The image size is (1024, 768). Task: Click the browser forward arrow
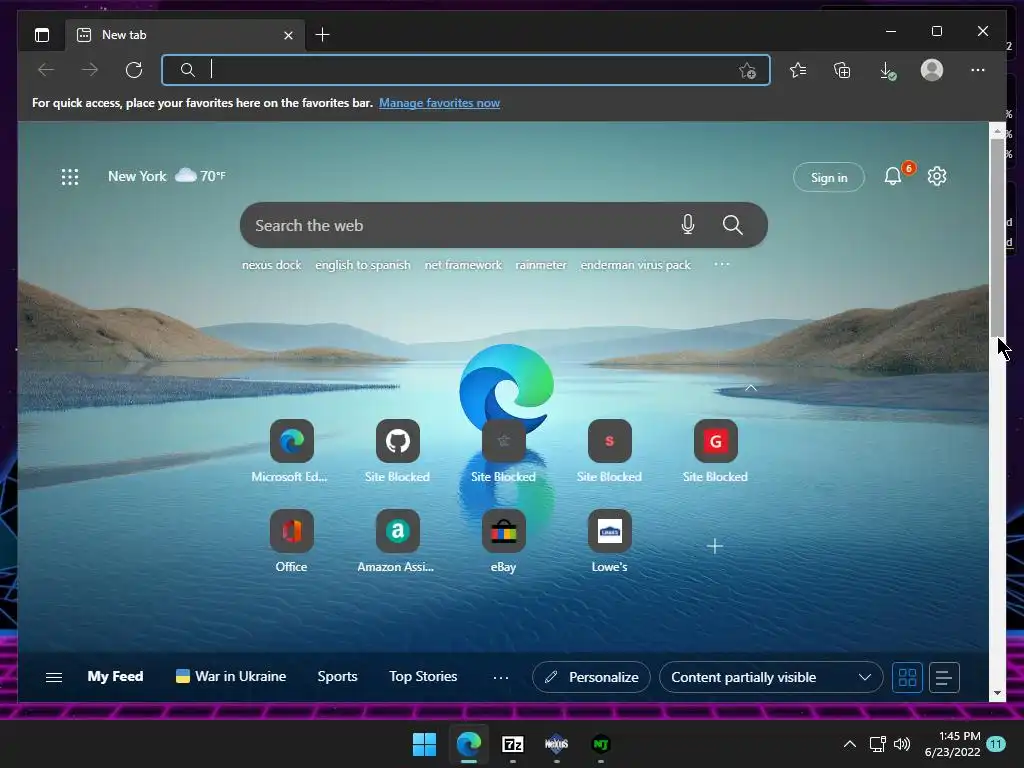click(90, 70)
